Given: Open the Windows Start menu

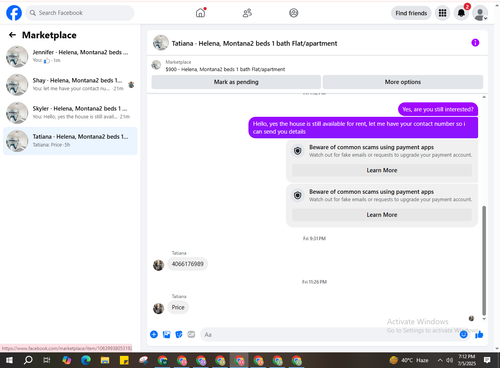Looking at the screenshot, I should [9, 360].
